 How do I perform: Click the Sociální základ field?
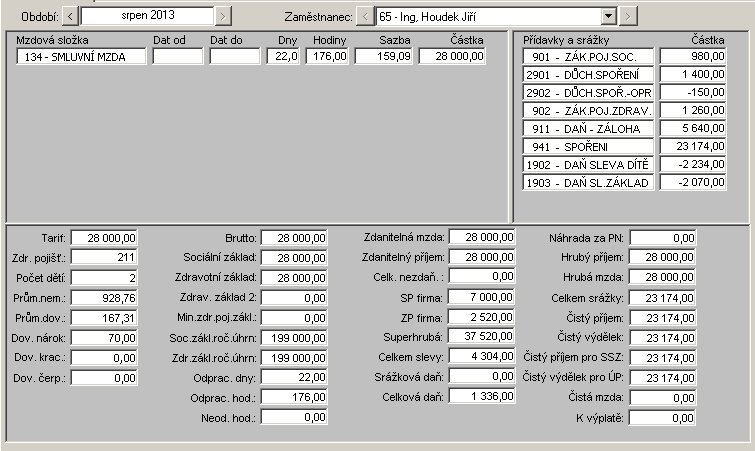pos(294,258)
